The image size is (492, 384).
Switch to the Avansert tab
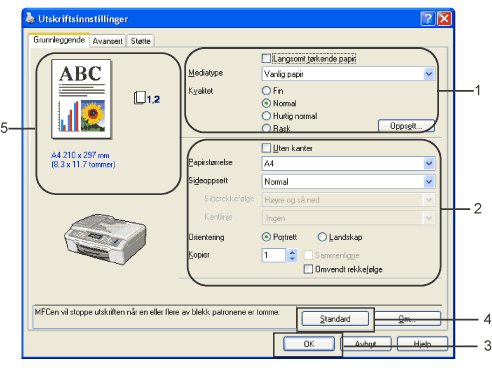pyautogui.click(x=107, y=41)
